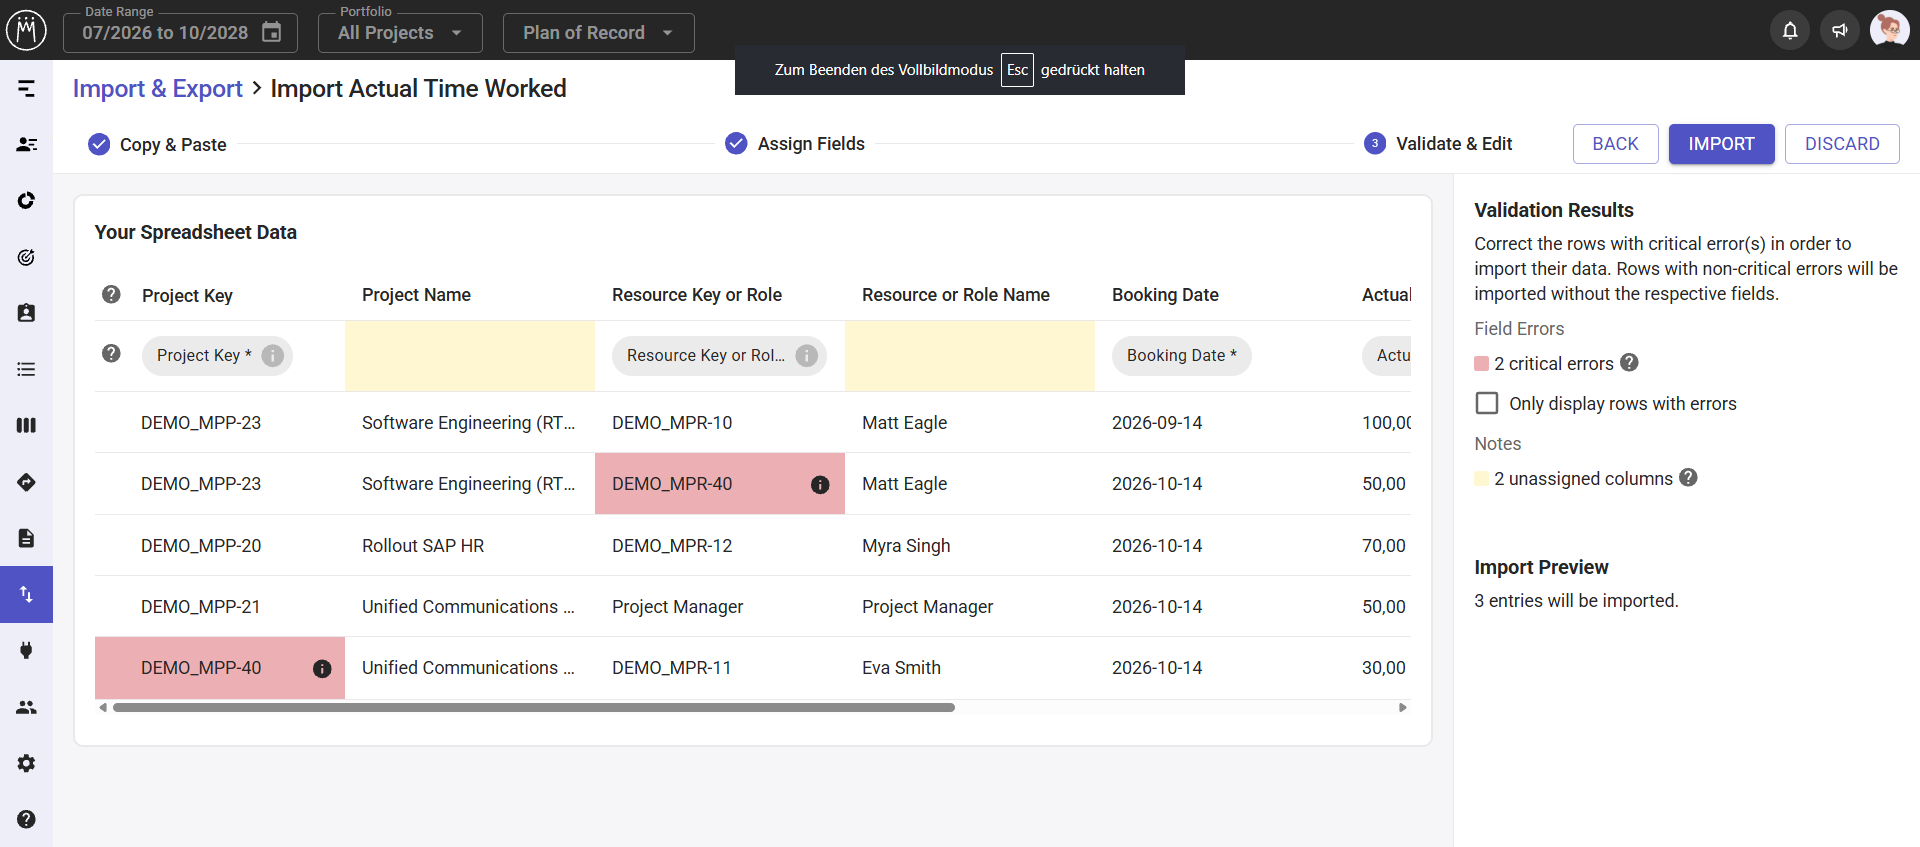Open the plug integrations sidebar icon
Screen dimensions: 1920x847
(x=27, y=650)
